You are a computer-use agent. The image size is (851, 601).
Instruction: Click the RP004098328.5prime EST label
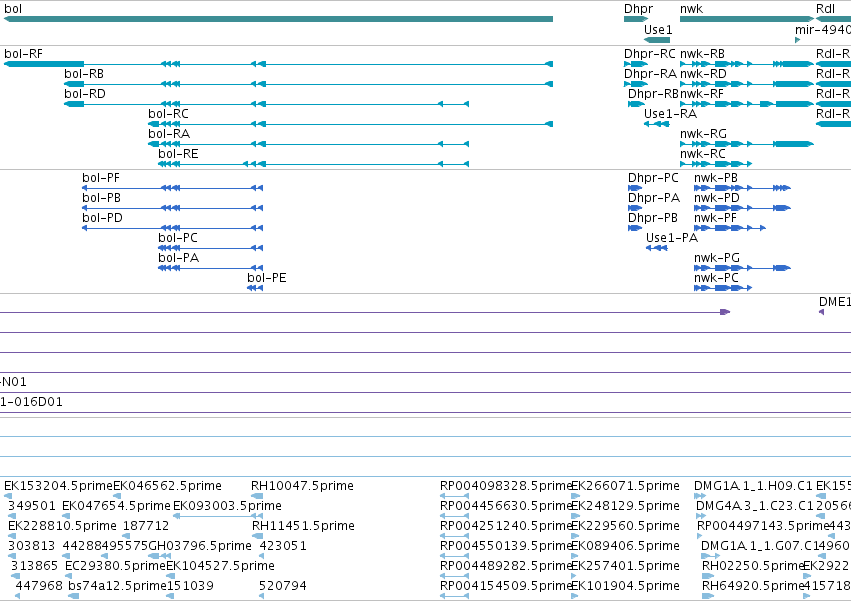click(x=506, y=486)
